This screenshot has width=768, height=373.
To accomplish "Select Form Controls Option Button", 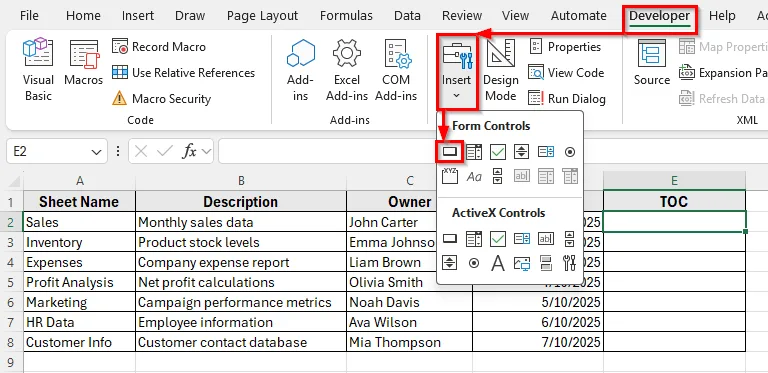I will [x=570, y=152].
